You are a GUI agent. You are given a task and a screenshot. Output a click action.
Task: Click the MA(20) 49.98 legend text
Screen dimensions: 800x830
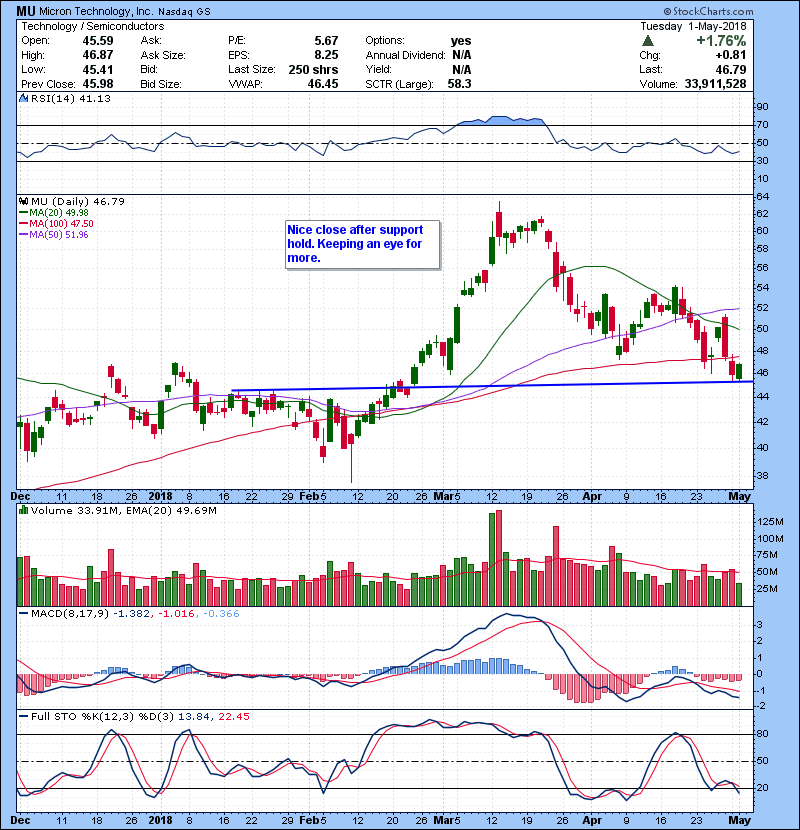[x=59, y=213]
